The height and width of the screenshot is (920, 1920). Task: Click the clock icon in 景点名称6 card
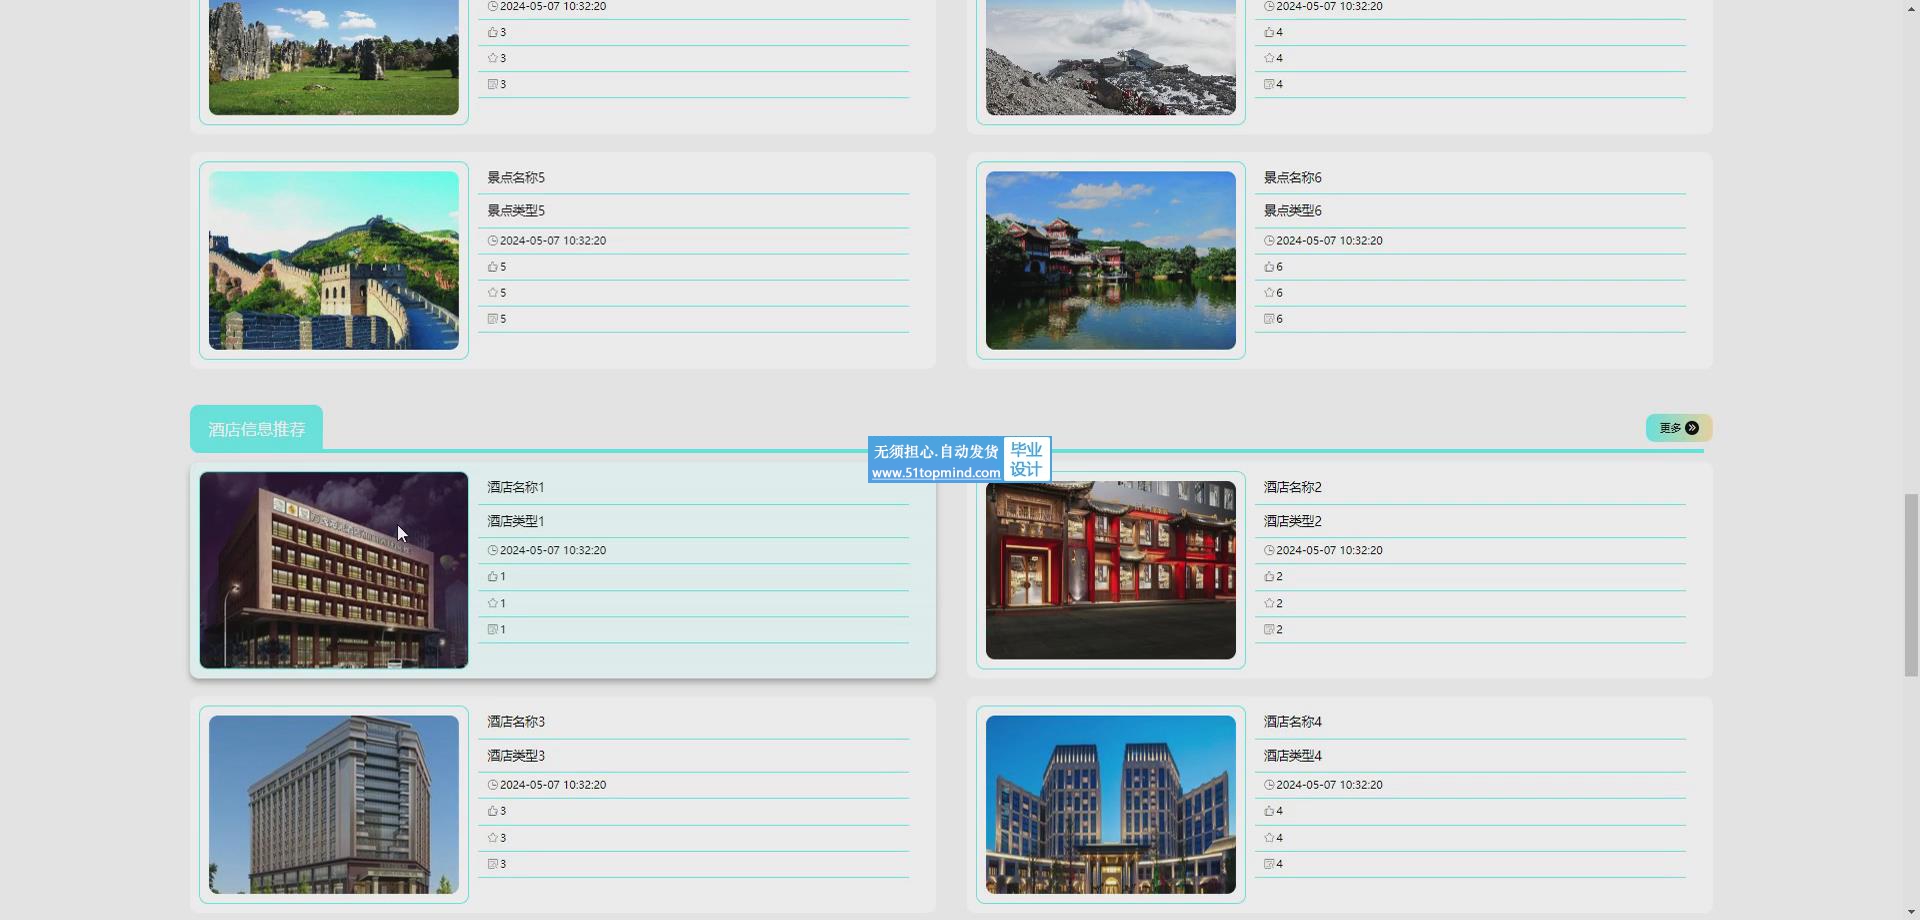coord(1269,241)
